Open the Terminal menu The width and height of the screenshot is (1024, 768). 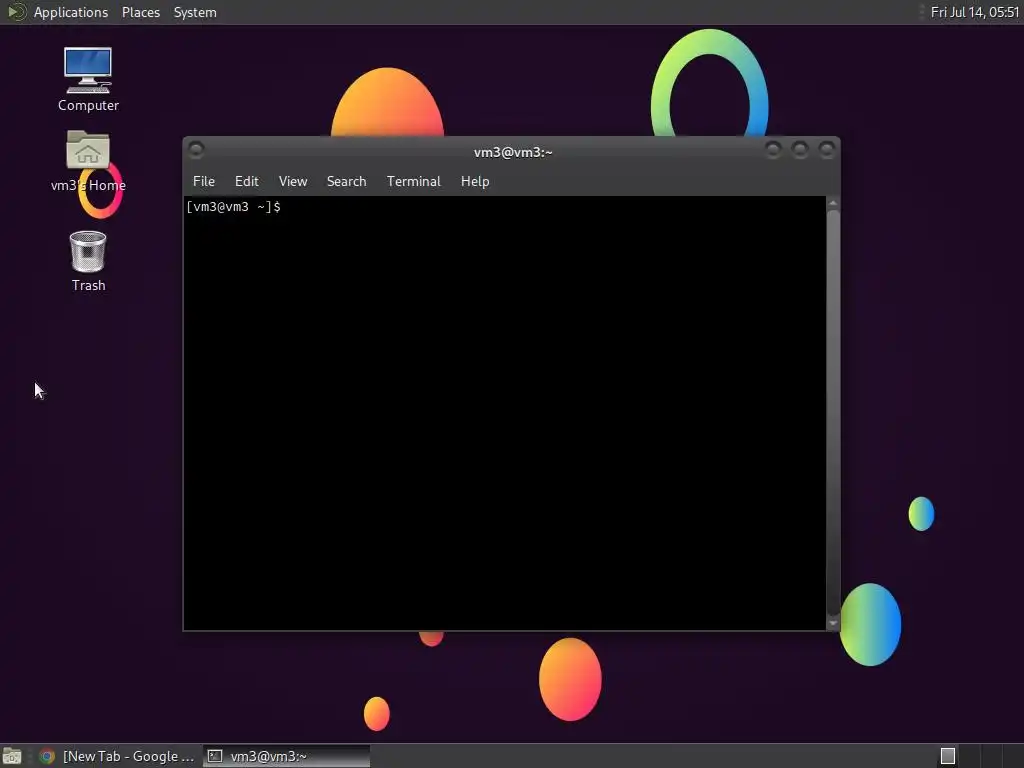413,182
